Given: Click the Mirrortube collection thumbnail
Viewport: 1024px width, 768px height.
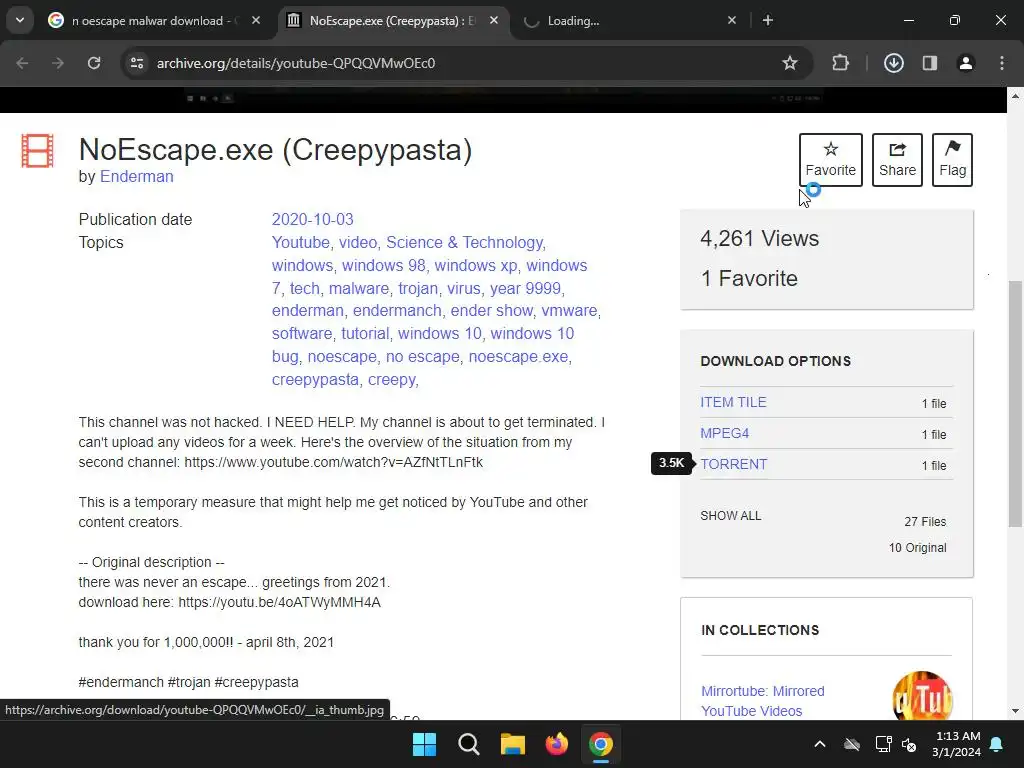Looking at the screenshot, I should [x=922, y=696].
